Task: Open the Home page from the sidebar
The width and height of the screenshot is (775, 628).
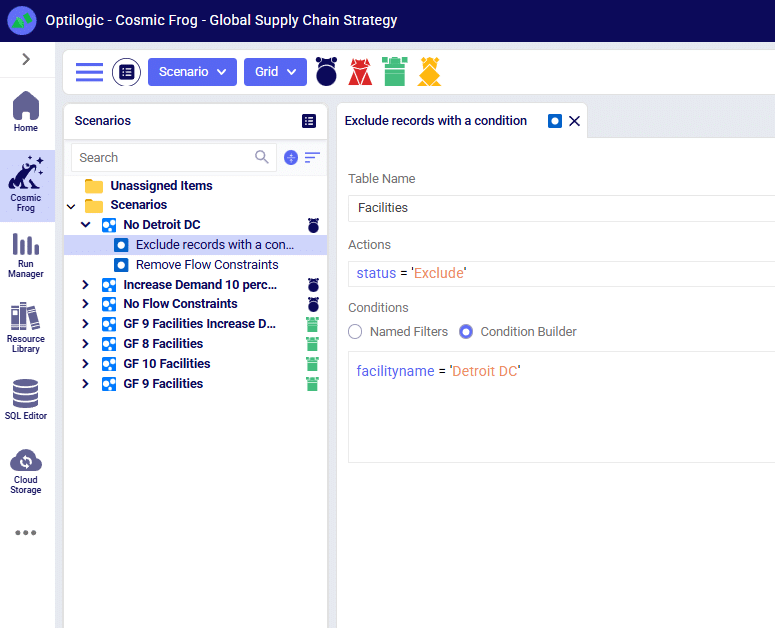Action: pyautogui.click(x=26, y=112)
